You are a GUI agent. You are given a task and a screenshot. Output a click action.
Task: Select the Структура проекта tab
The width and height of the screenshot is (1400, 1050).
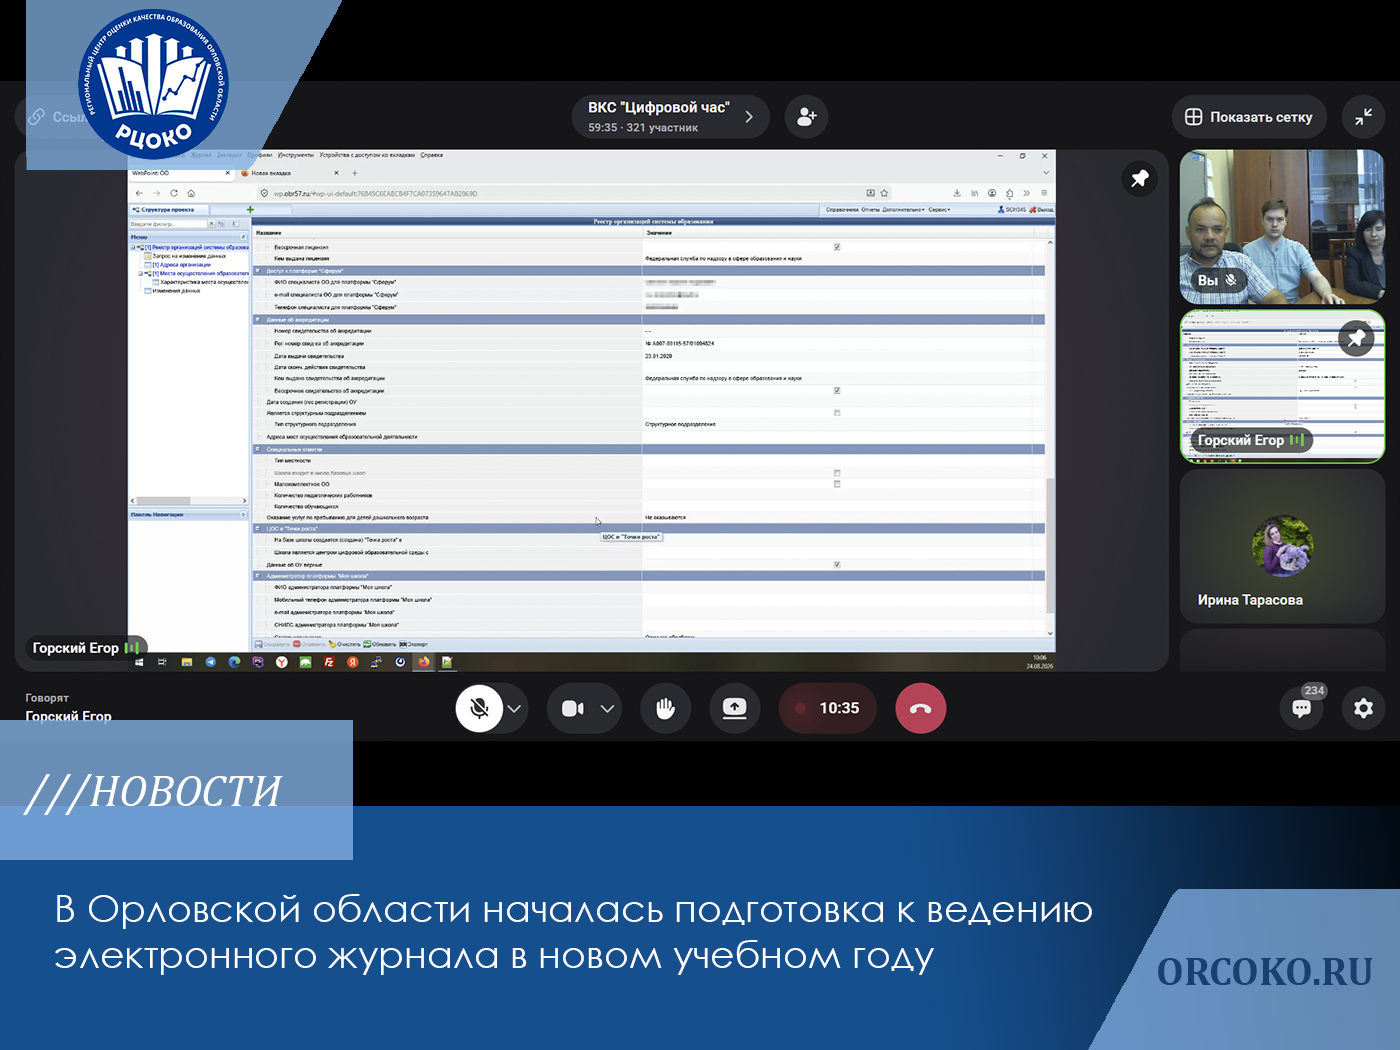tap(168, 210)
